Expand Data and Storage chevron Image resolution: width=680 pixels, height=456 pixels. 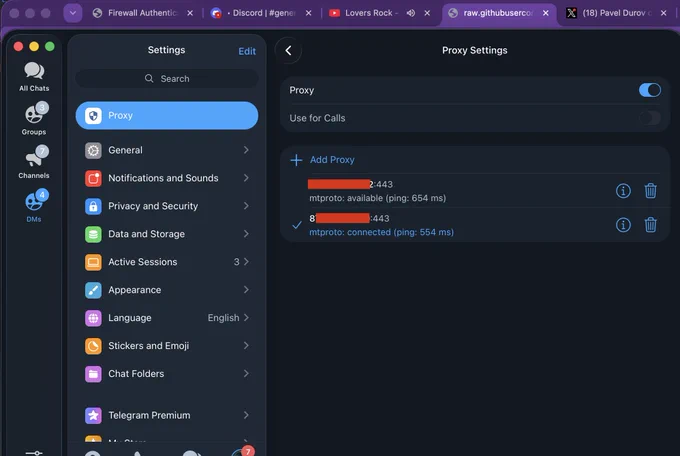[x=246, y=234]
